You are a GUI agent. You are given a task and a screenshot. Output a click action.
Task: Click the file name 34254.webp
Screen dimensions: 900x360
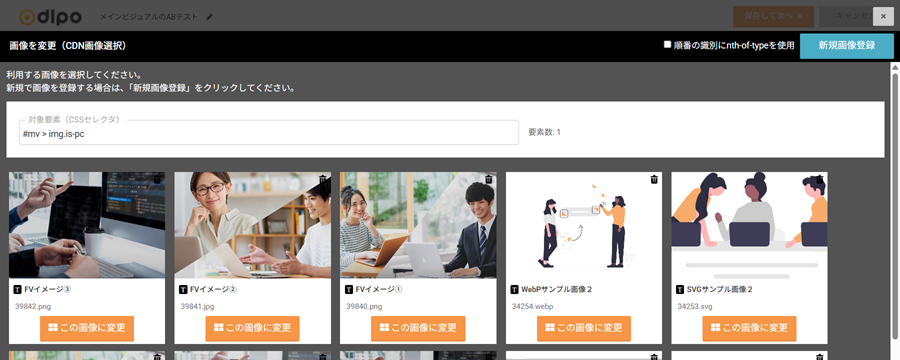click(x=532, y=307)
